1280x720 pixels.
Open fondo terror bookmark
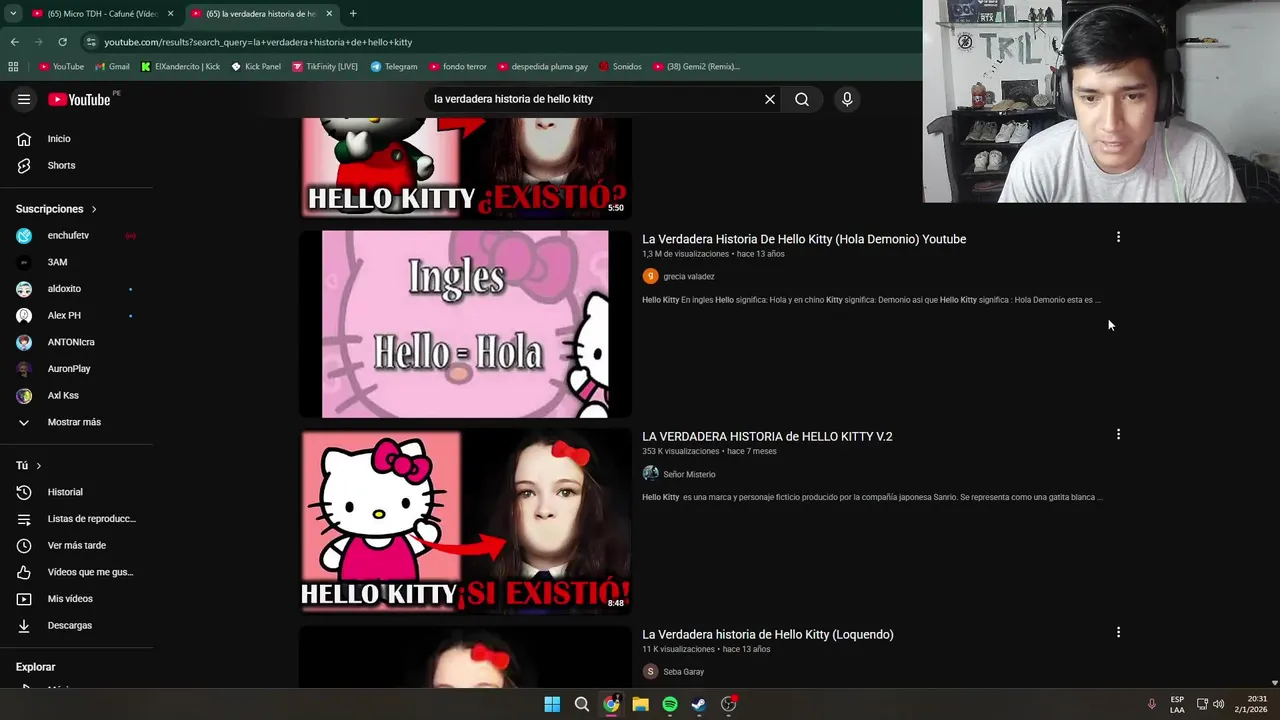click(457, 66)
